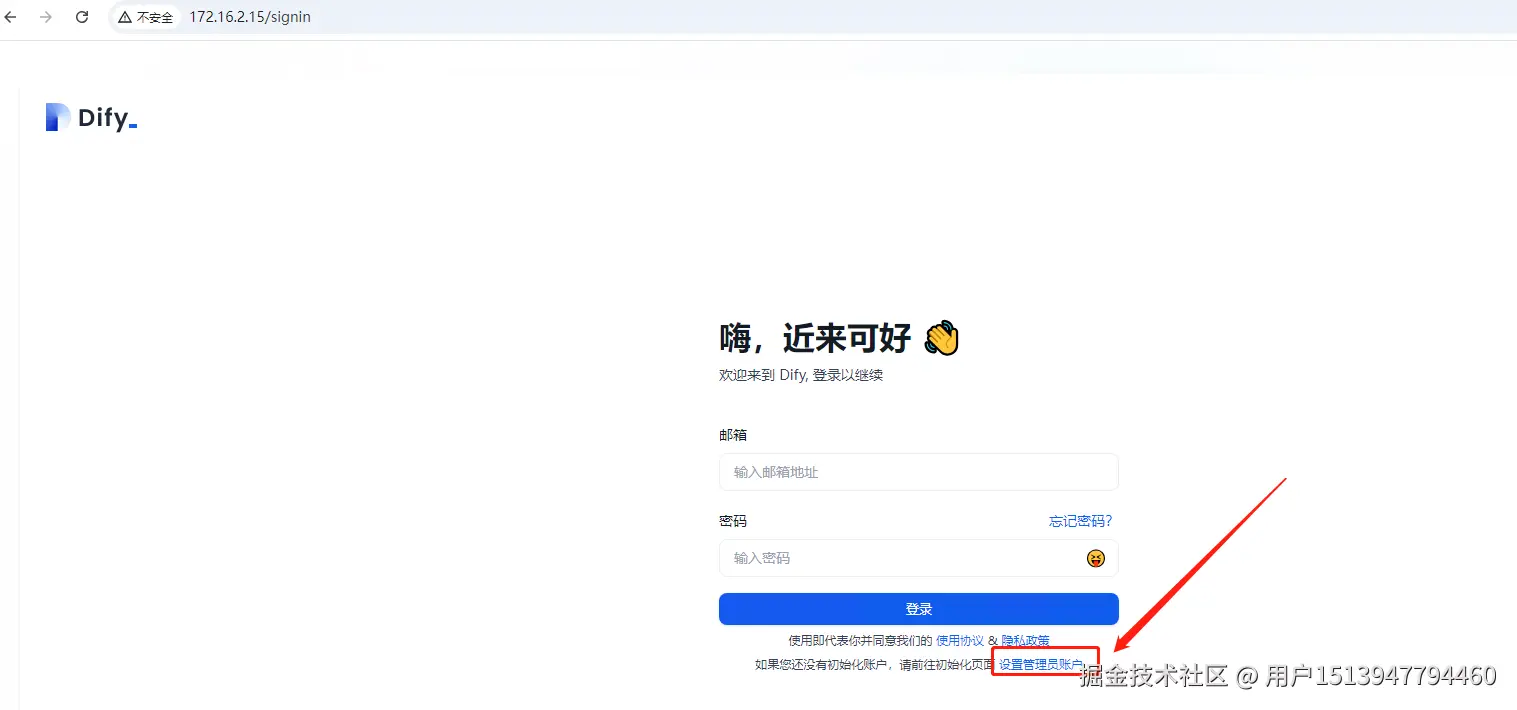This screenshot has height=710, width=1517.
Task: Click the 密码 field label
Action: point(733,521)
